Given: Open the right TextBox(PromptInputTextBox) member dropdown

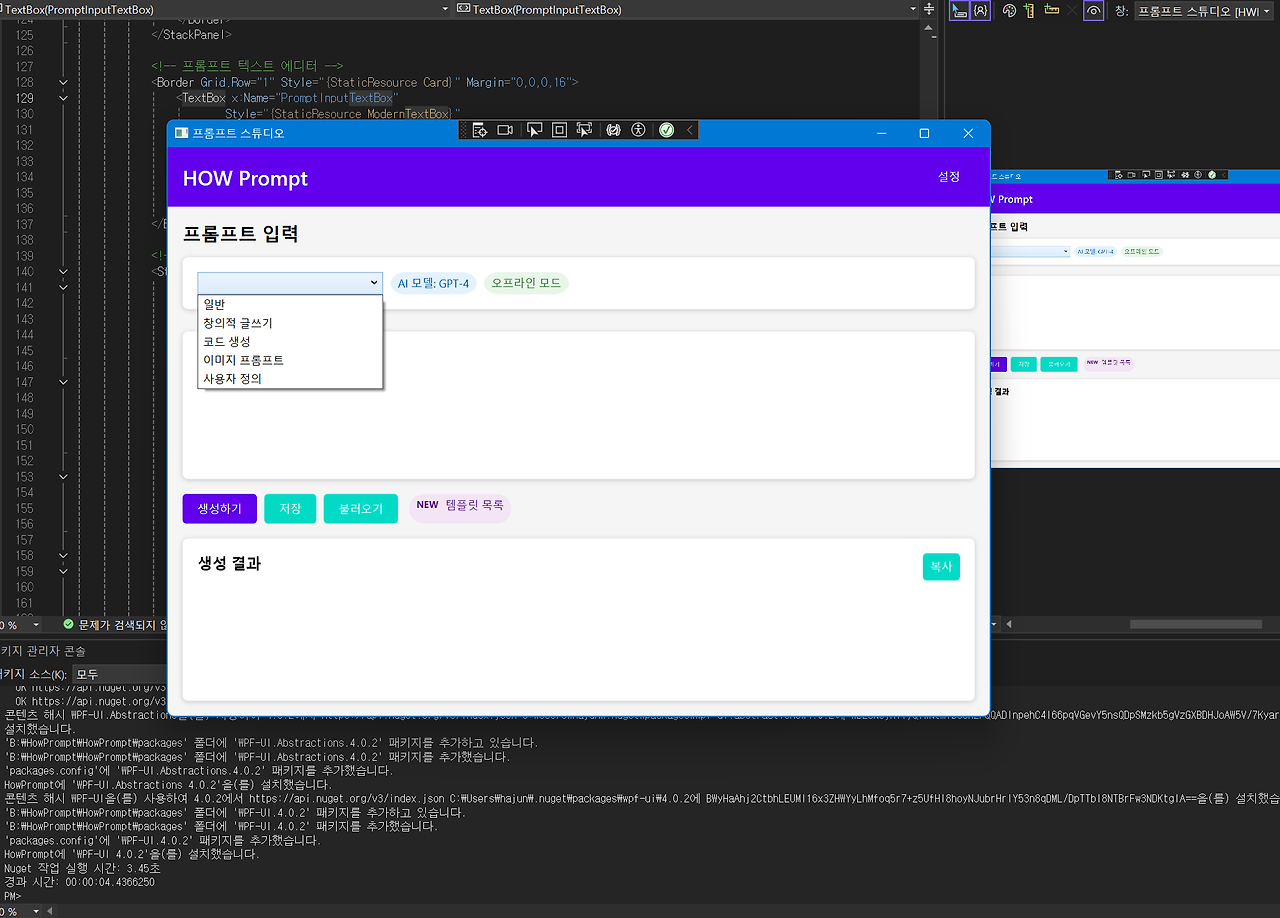Looking at the screenshot, I should pyautogui.click(x=913, y=9).
